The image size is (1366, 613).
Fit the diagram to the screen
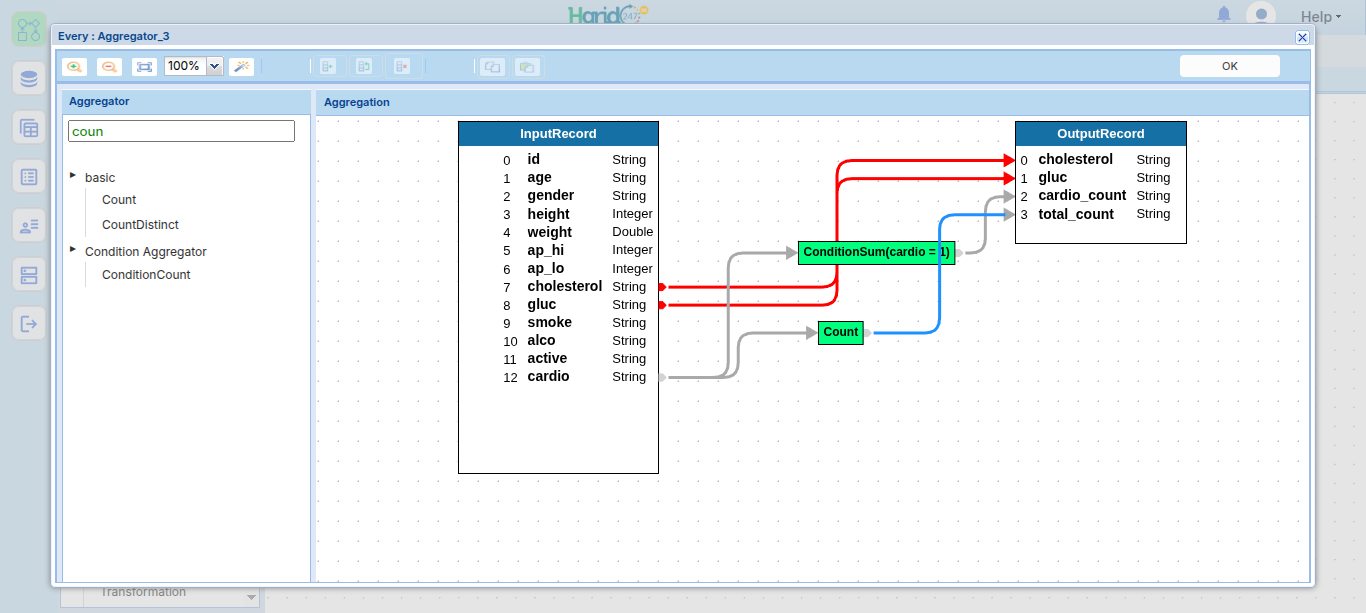pos(145,67)
